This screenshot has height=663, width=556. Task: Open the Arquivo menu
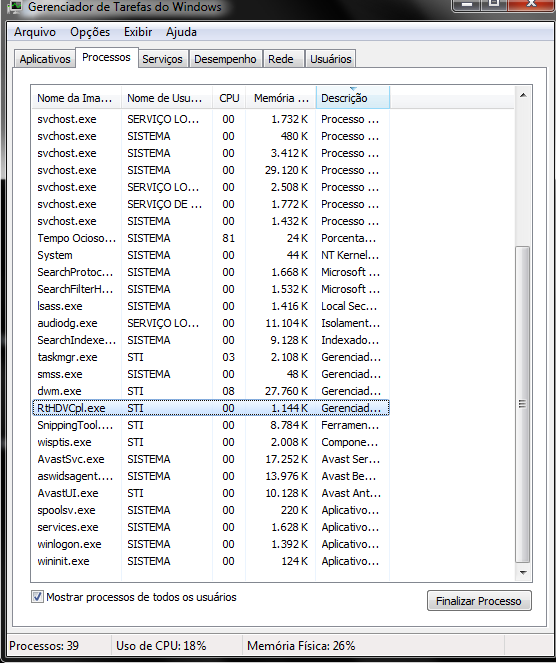[x=35, y=32]
